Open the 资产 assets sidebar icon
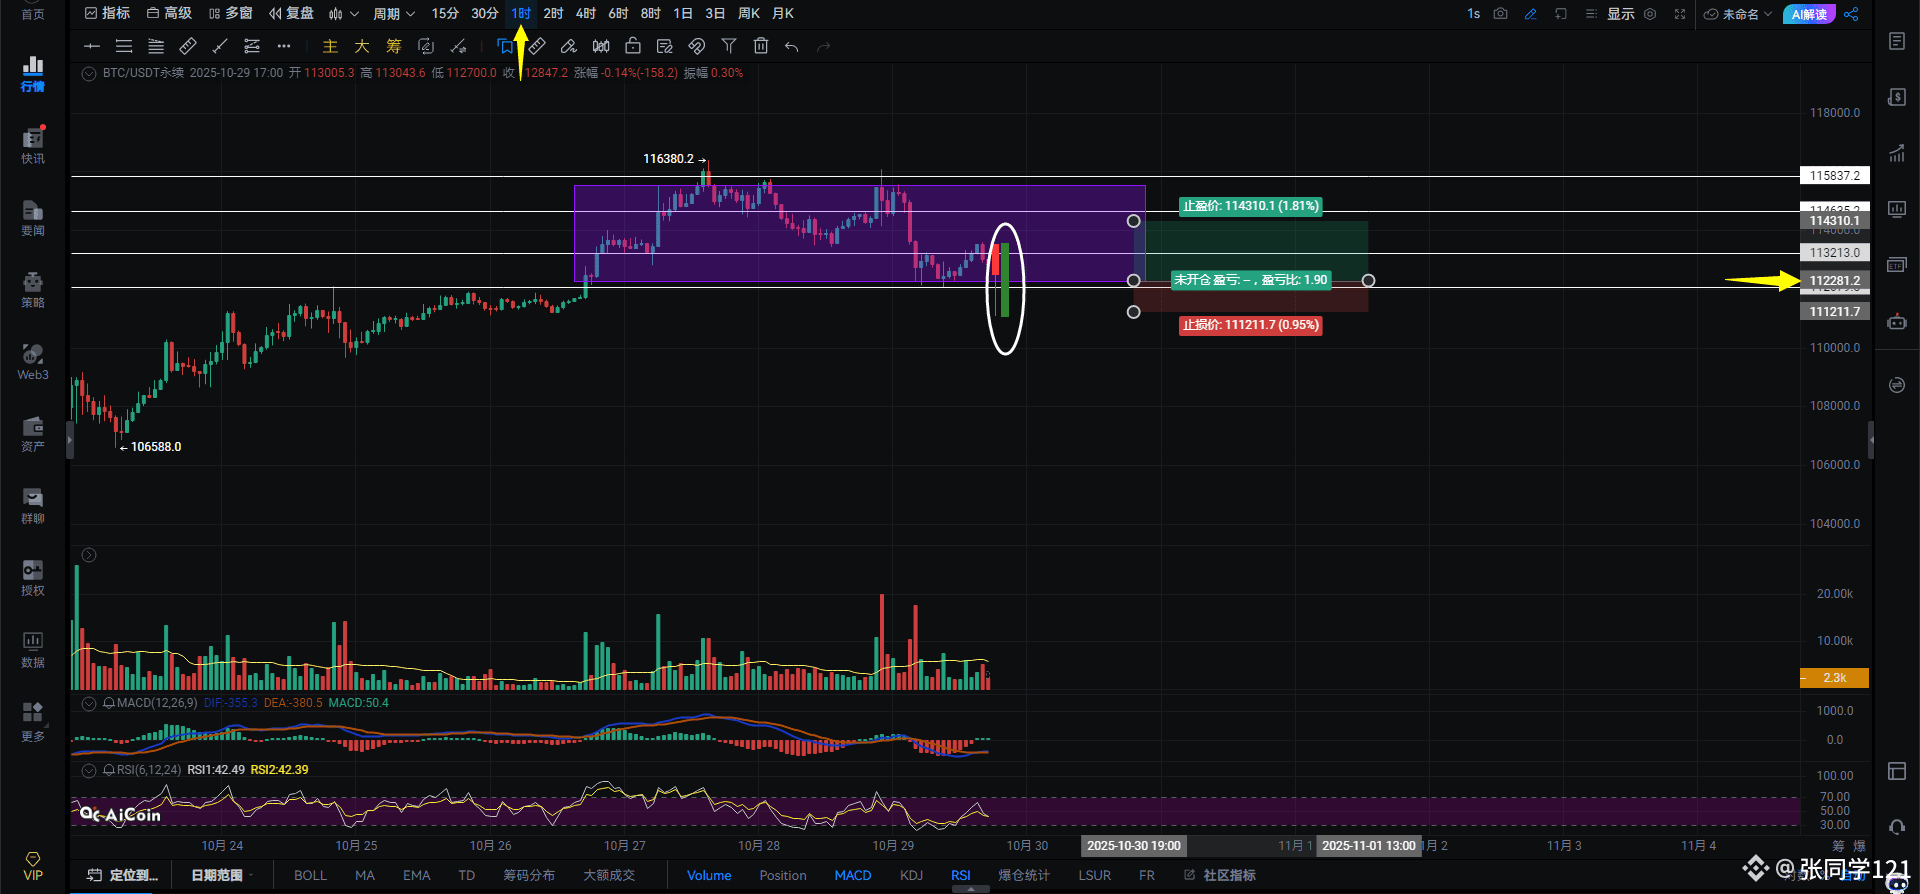Viewport: 1920px width, 894px height. [x=33, y=433]
